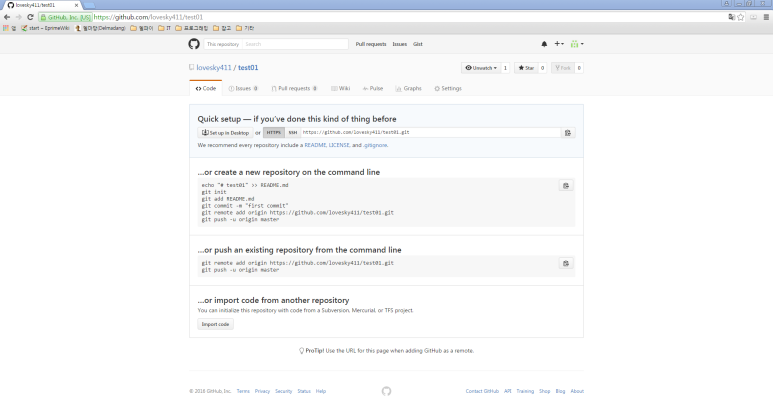
Task: Click the browser back arrow
Action: click(7, 17)
